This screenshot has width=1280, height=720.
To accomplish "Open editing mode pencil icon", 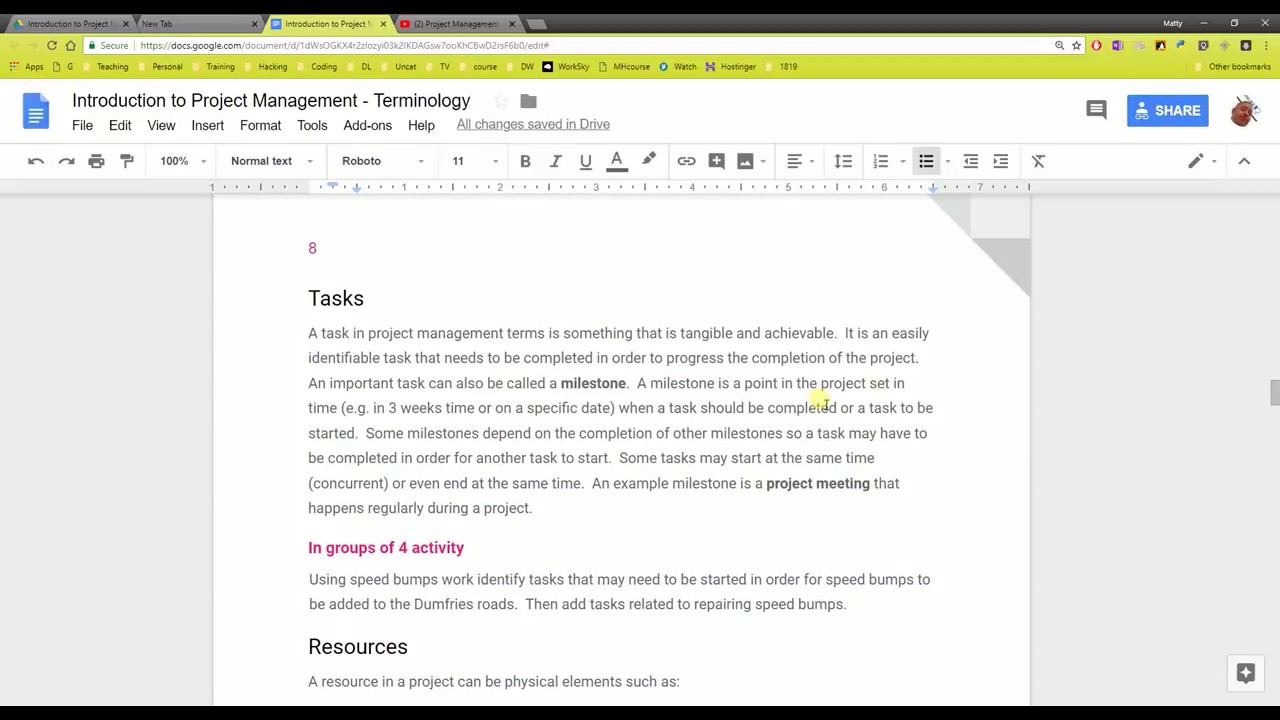I will click(1195, 161).
